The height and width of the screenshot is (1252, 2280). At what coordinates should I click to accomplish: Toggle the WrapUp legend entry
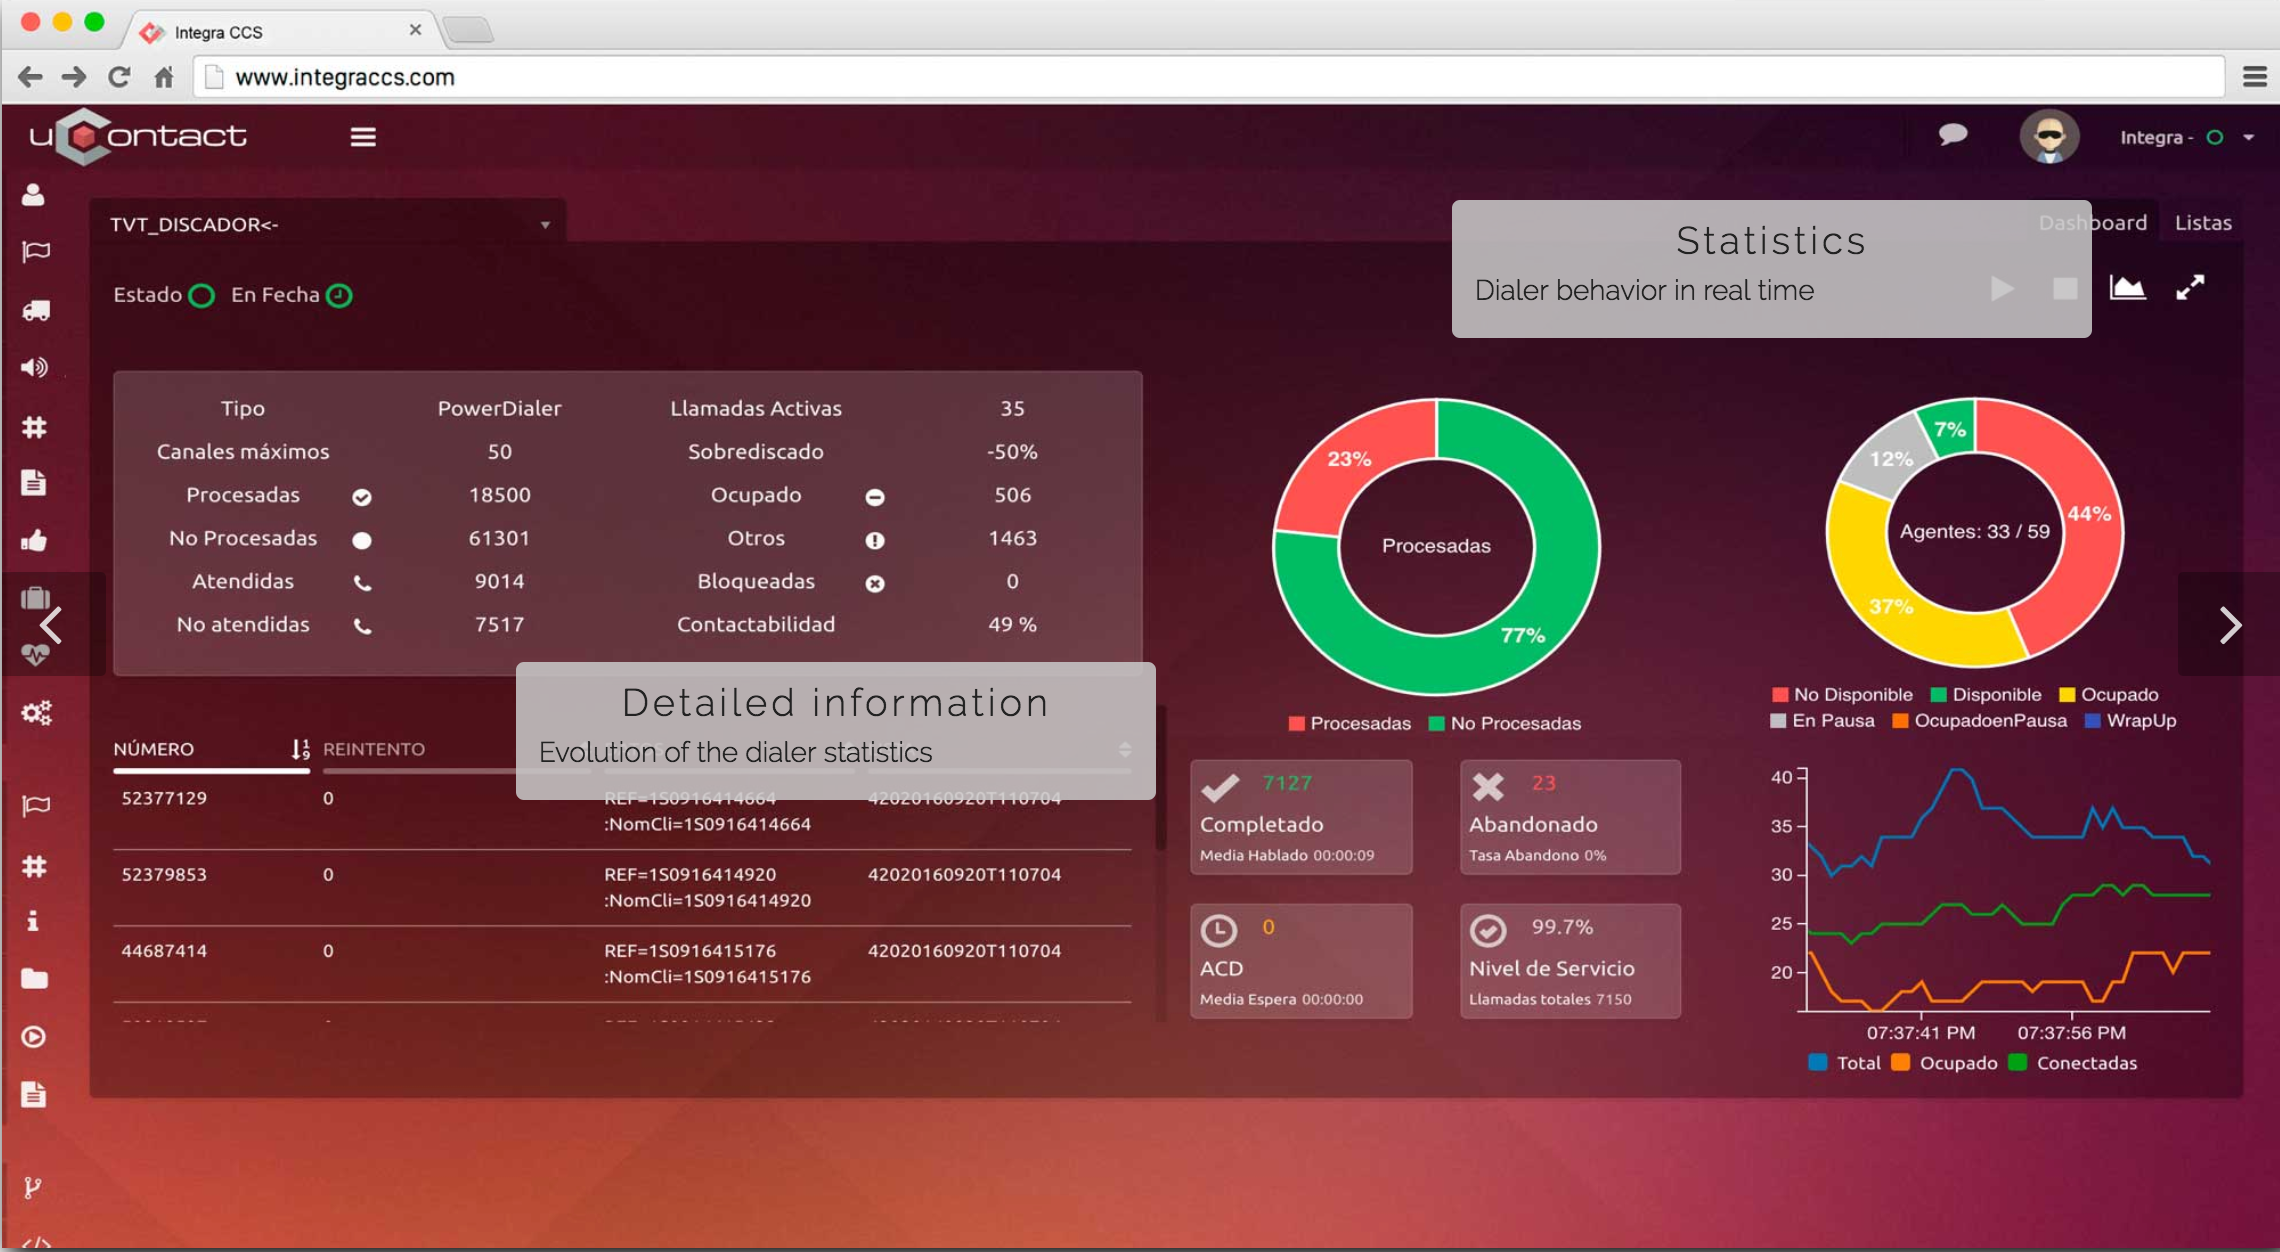pos(2131,720)
